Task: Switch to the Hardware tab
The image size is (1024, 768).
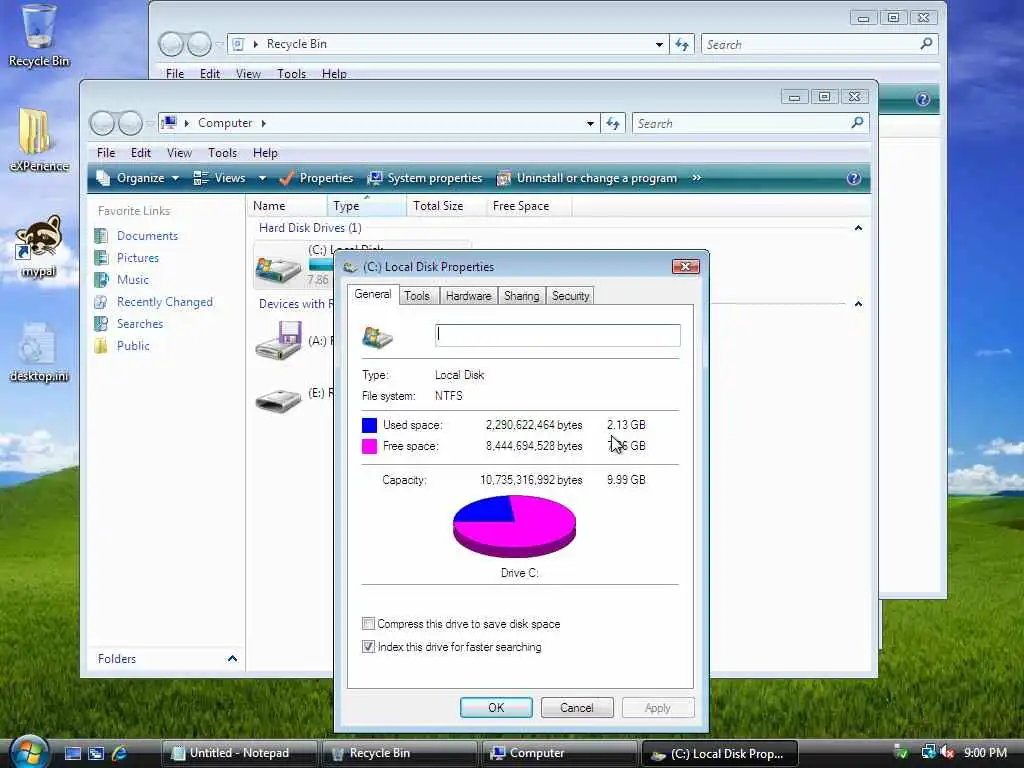Action: pos(468,296)
